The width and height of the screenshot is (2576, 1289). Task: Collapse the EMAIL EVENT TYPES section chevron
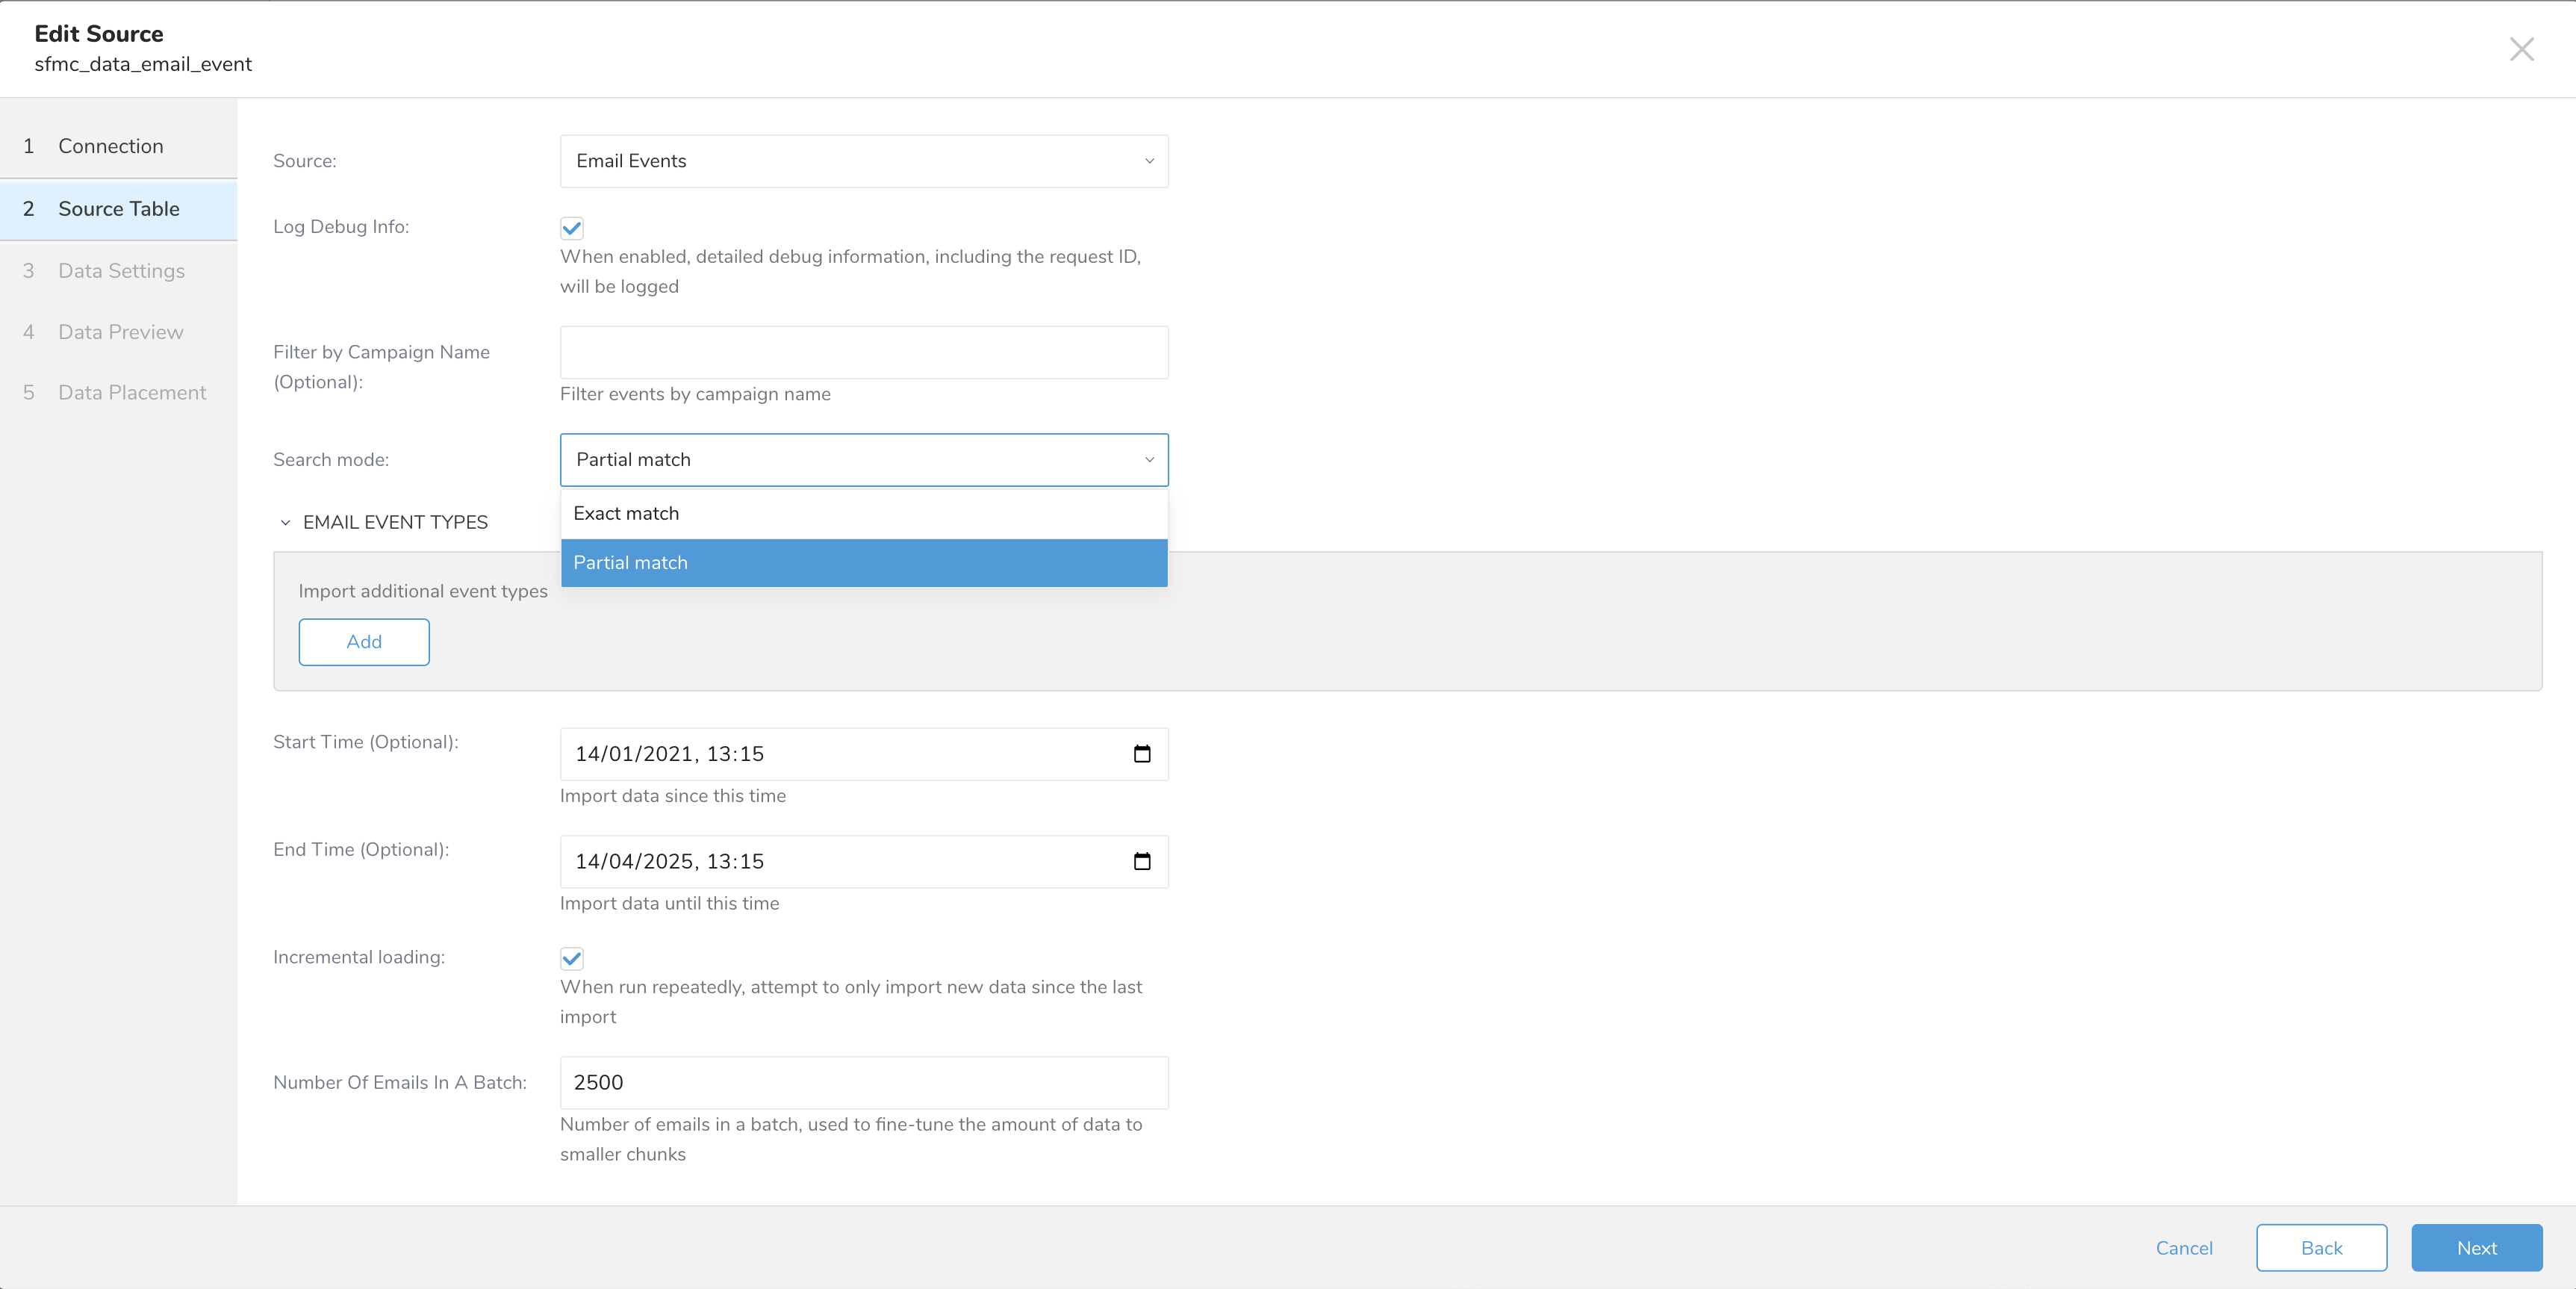[285, 522]
